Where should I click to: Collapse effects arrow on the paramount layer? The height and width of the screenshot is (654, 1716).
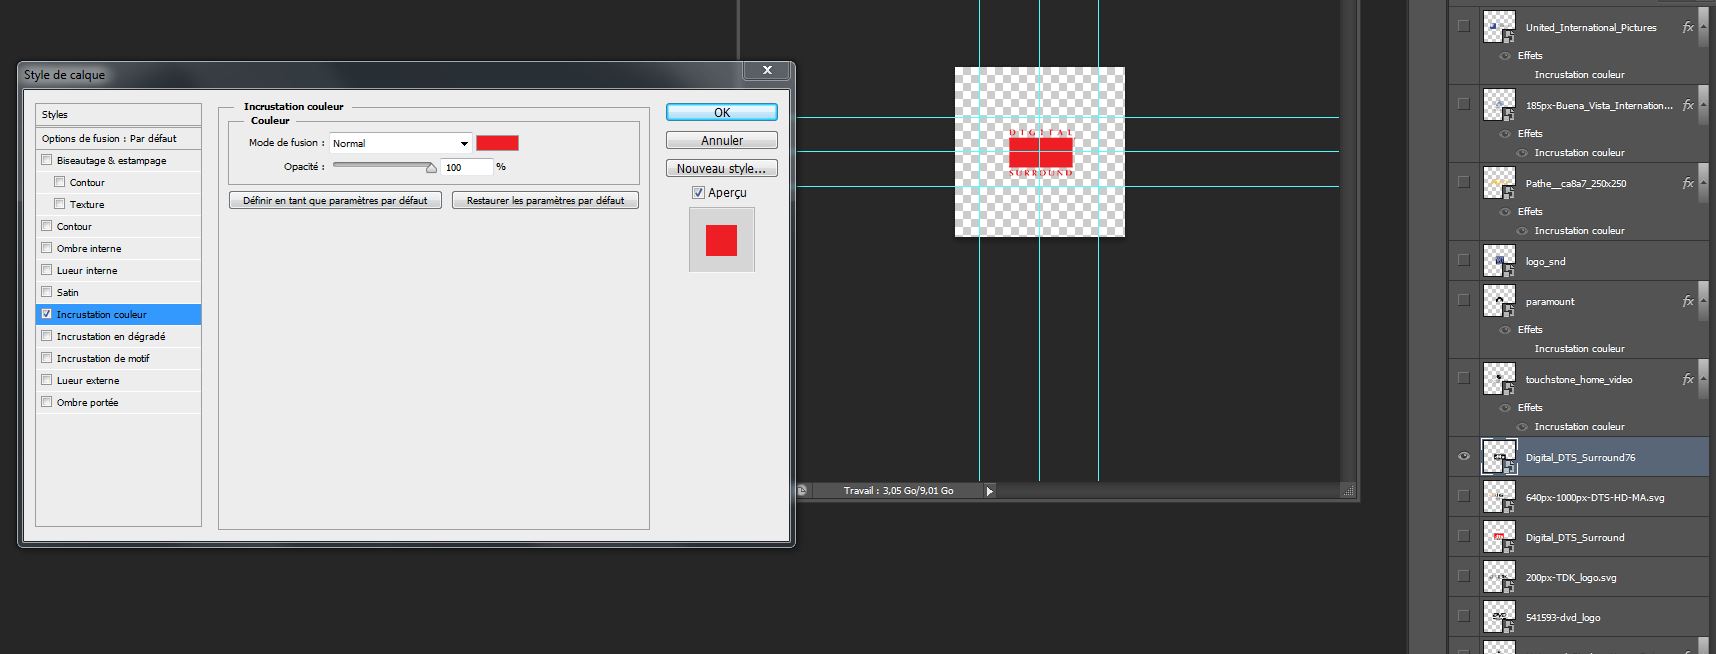click(1704, 301)
